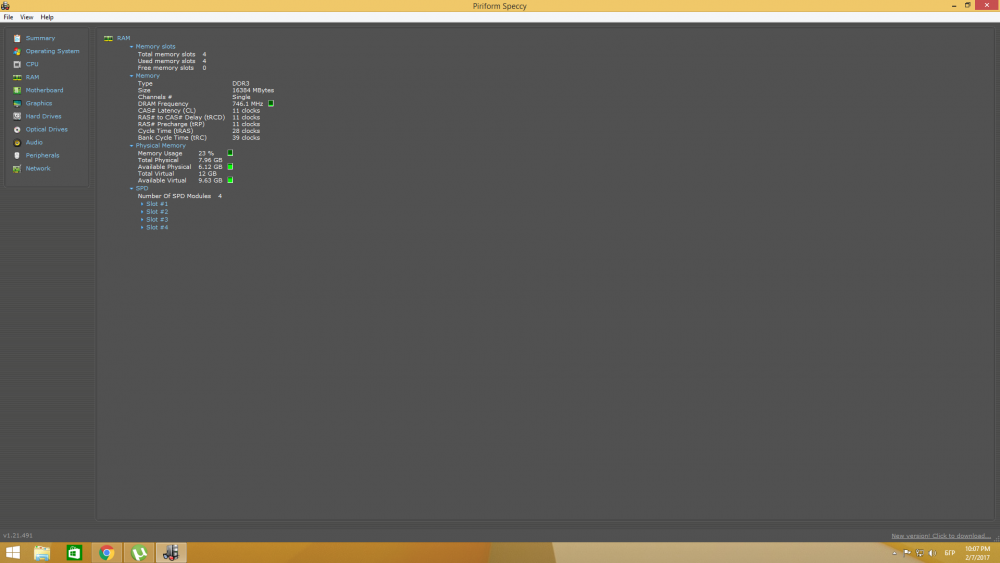Switch keyboard language БГР indicator
Image resolution: width=1000 pixels, height=563 pixels.
(x=950, y=553)
